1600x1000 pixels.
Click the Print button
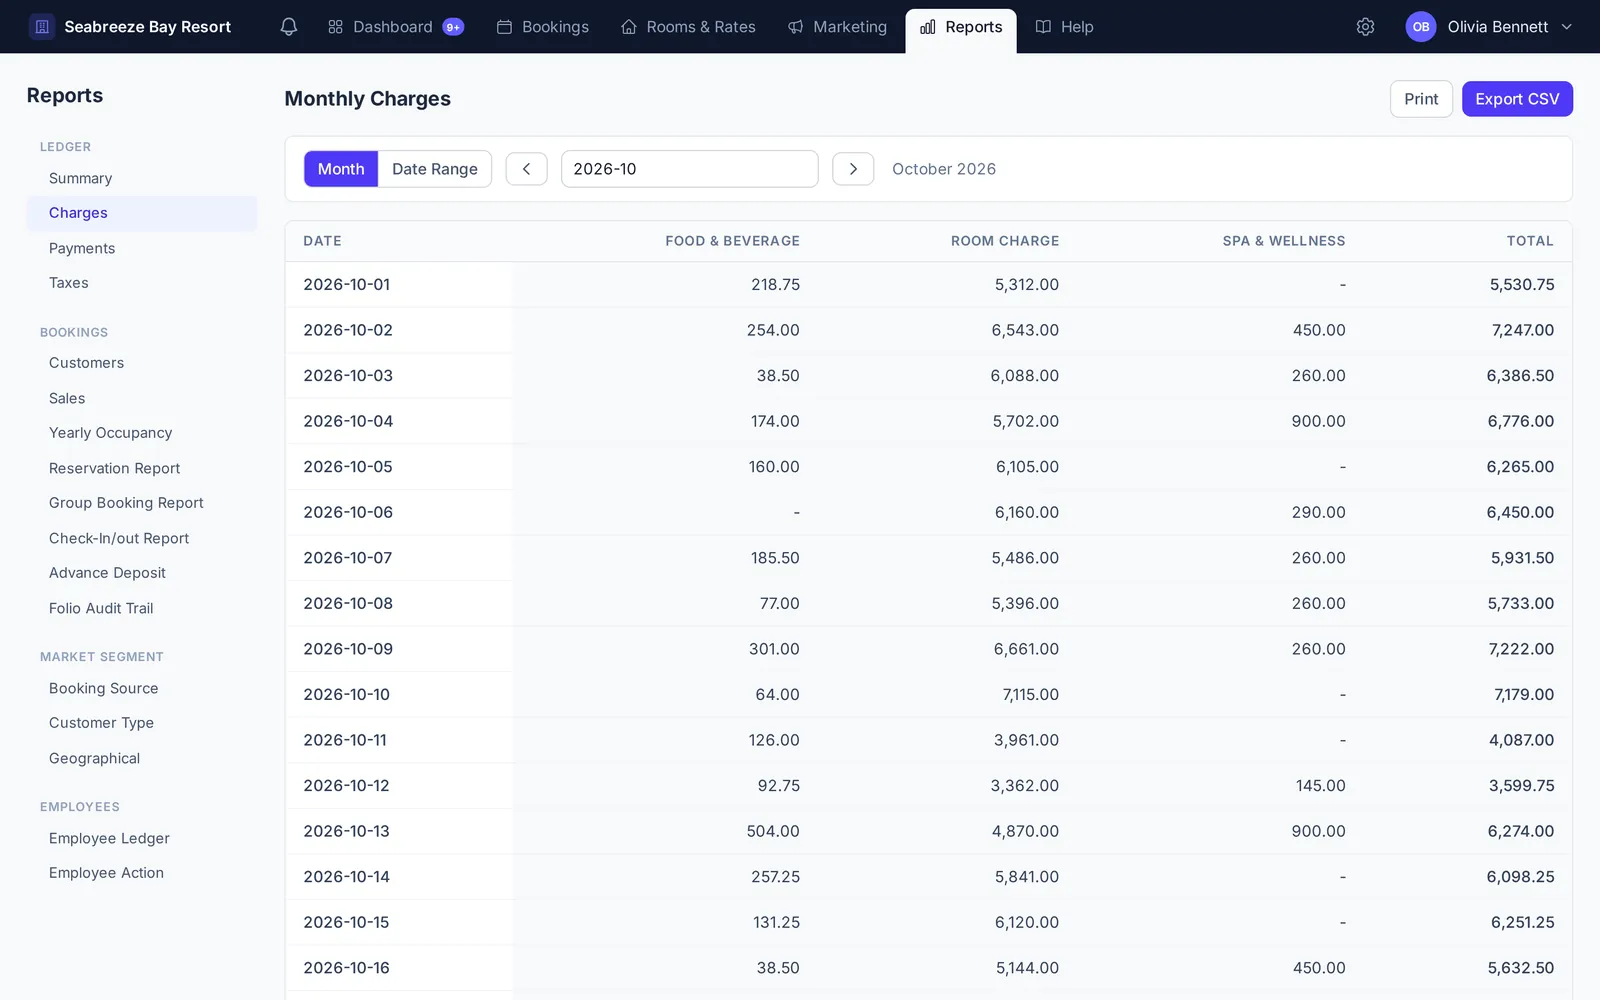[x=1421, y=99]
